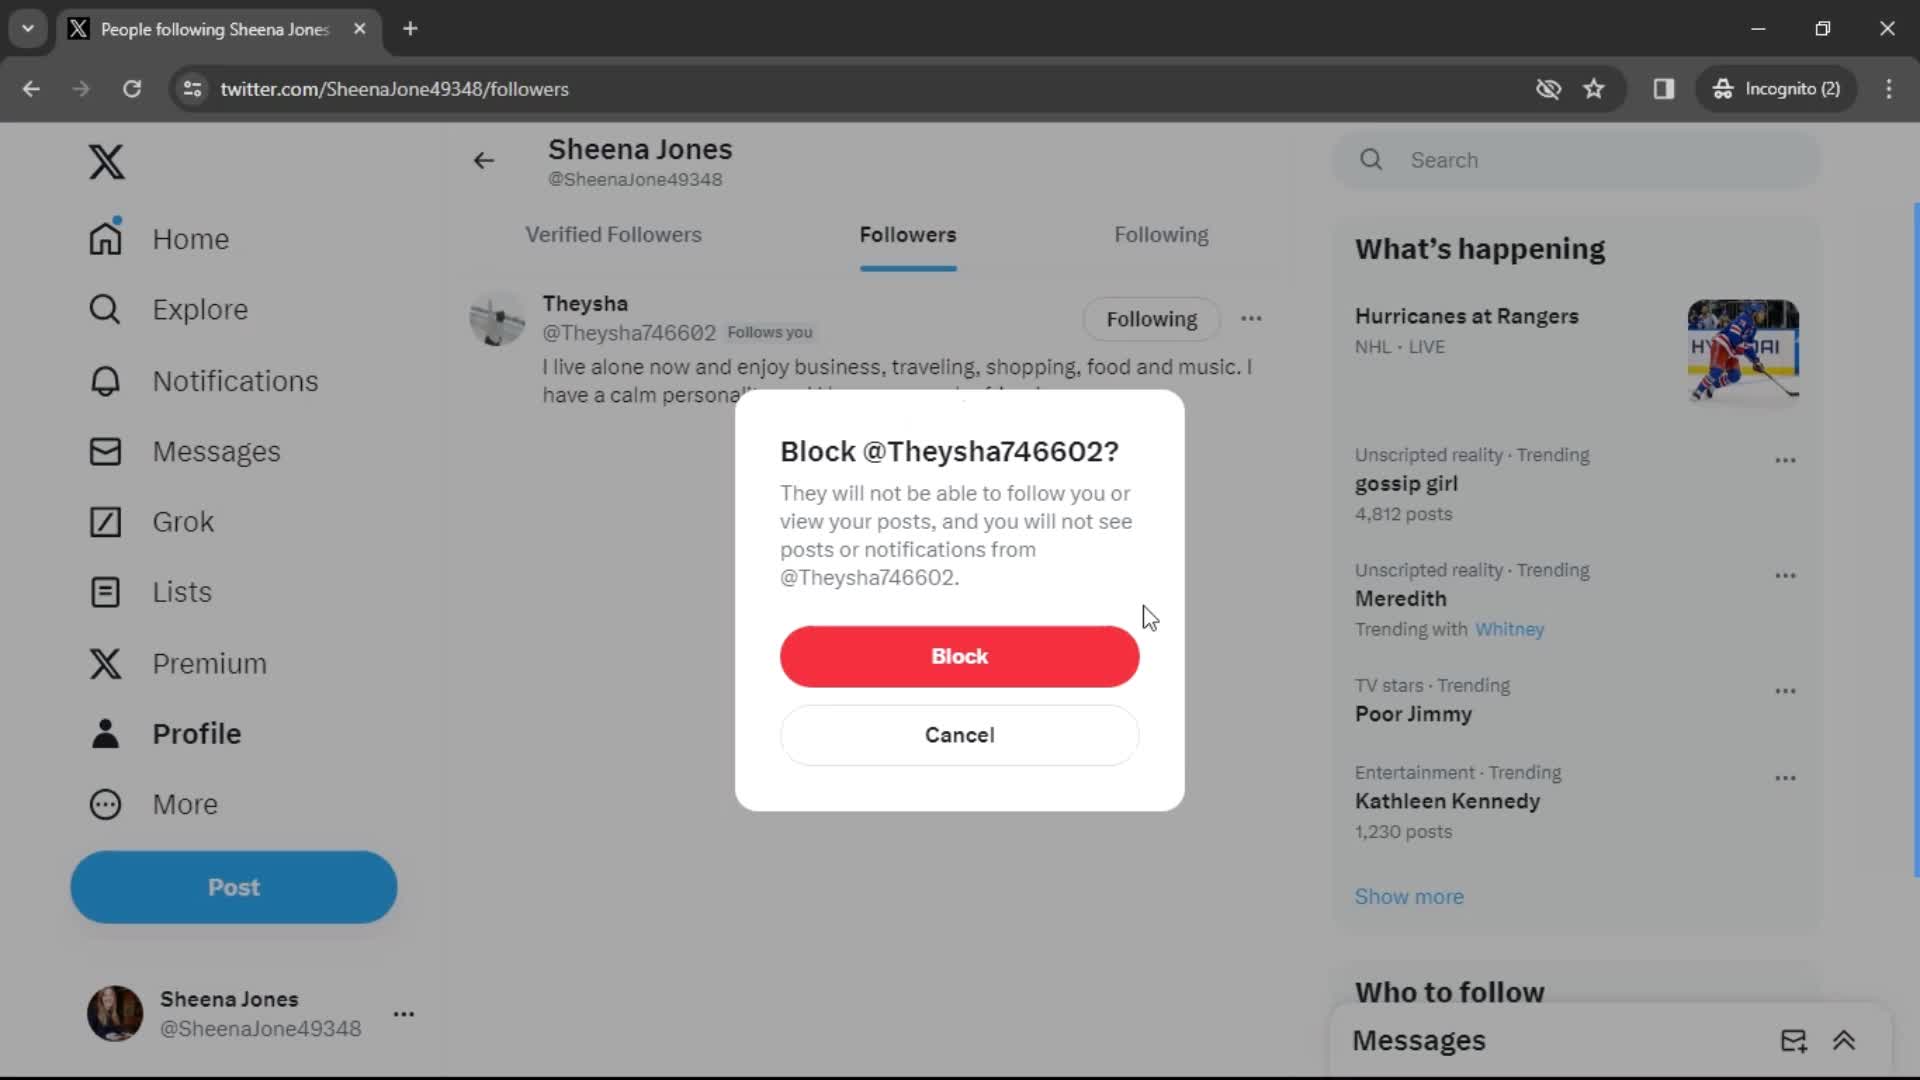Select the Premium X icon
Image resolution: width=1920 pixels, height=1080 pixels.
(104, 661)
